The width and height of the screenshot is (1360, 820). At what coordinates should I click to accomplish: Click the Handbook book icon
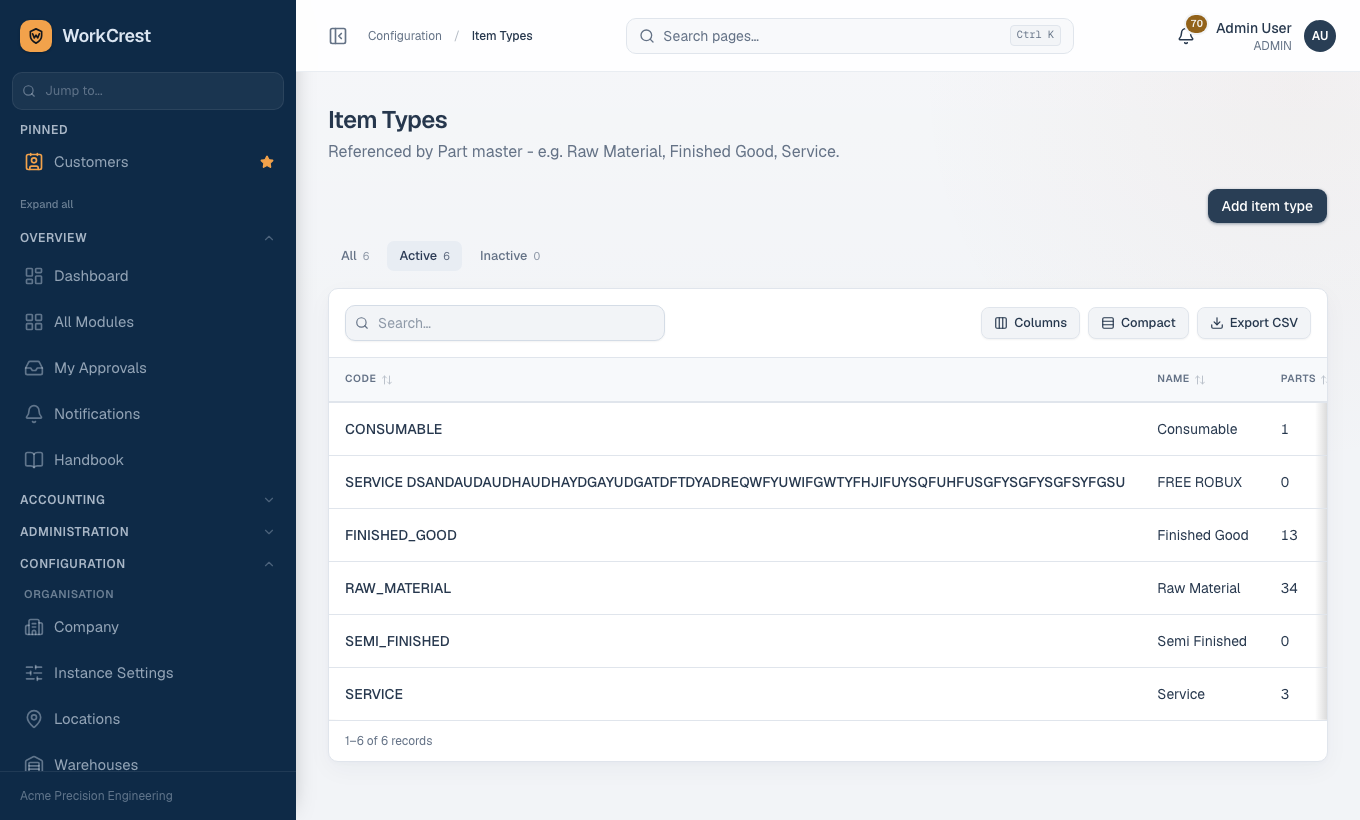[x=34, y=460]
